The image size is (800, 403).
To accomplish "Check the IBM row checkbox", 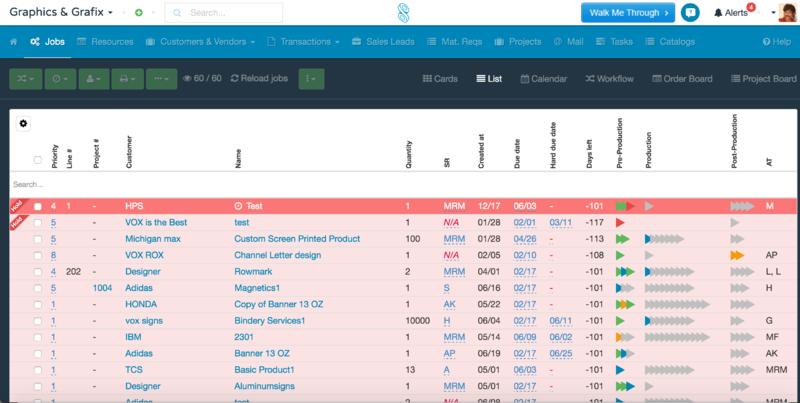I will [x=38, y=337].
